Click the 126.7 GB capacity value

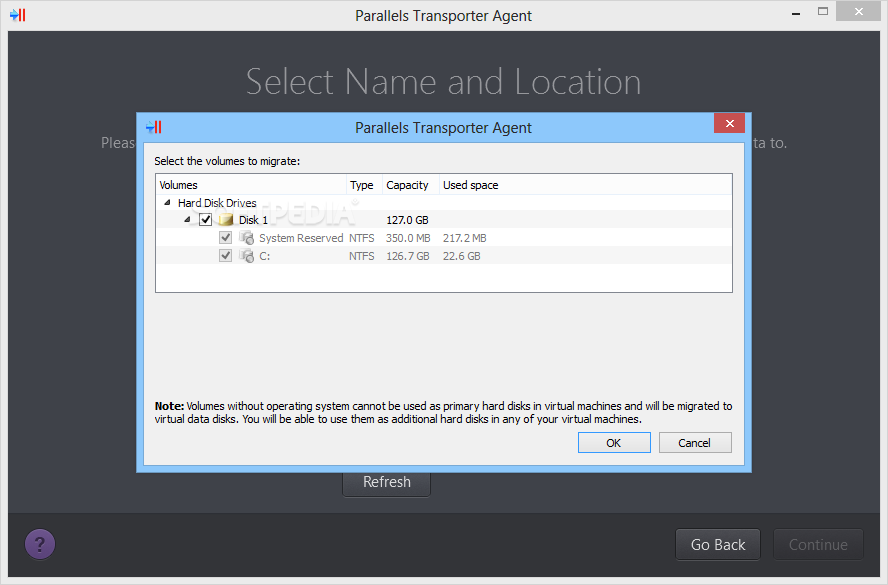(407, 256)
